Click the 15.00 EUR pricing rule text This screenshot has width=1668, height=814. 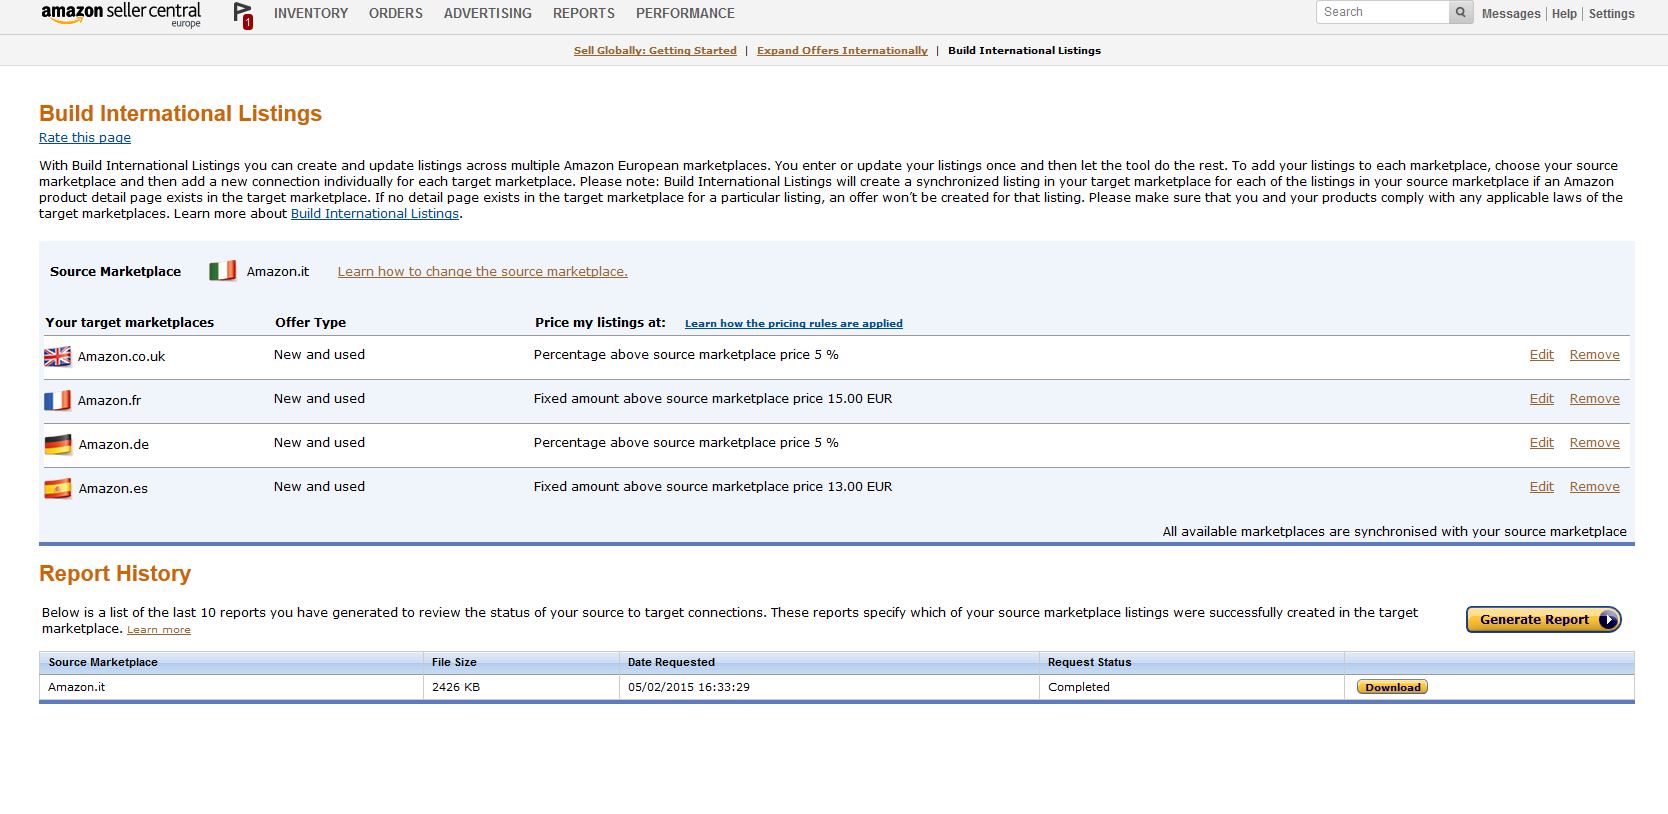pos(713,399)
